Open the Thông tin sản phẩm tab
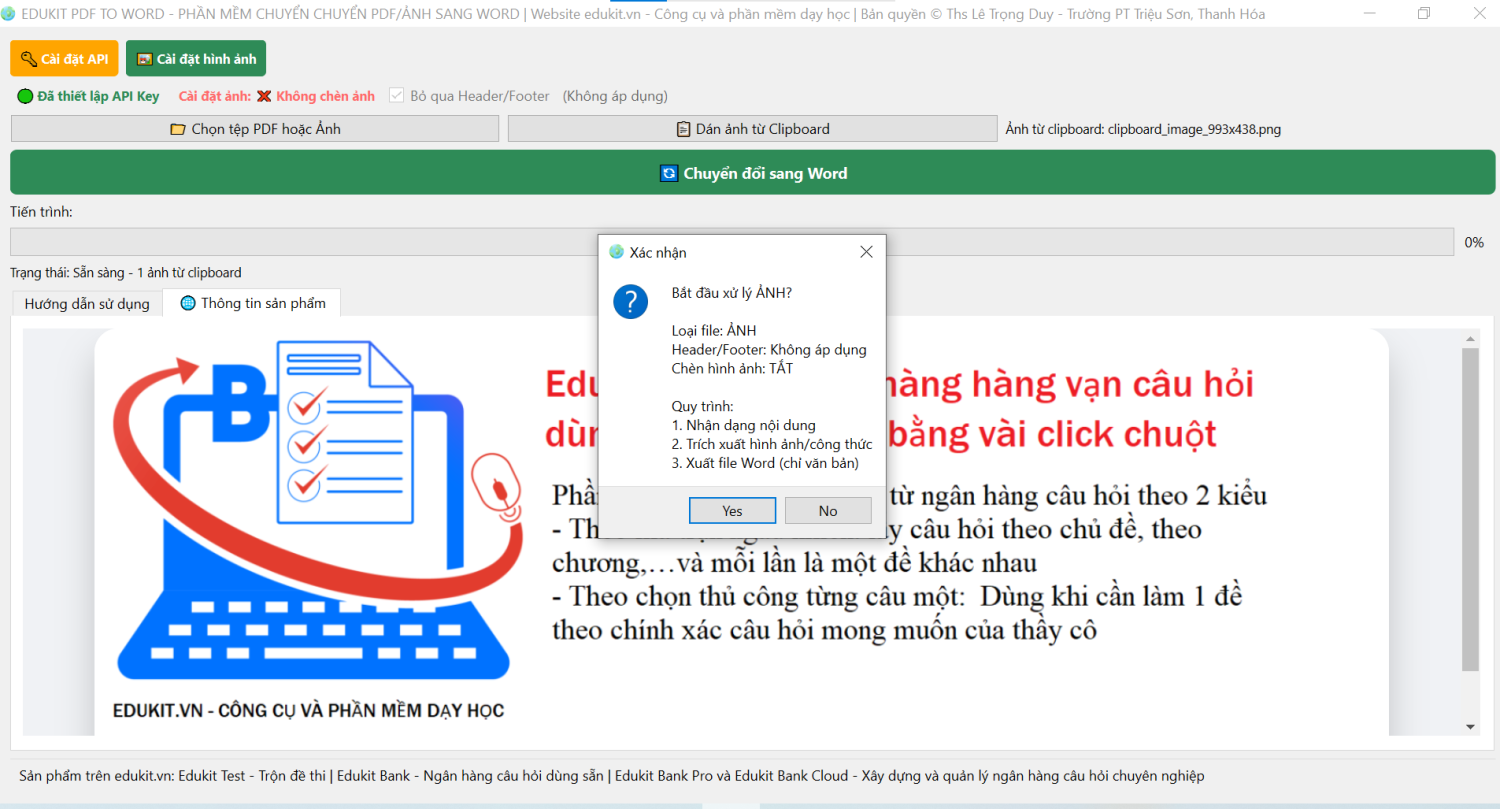Image resolution: width=1500 pixels, height=809 pixels. [x=262, y=303]
